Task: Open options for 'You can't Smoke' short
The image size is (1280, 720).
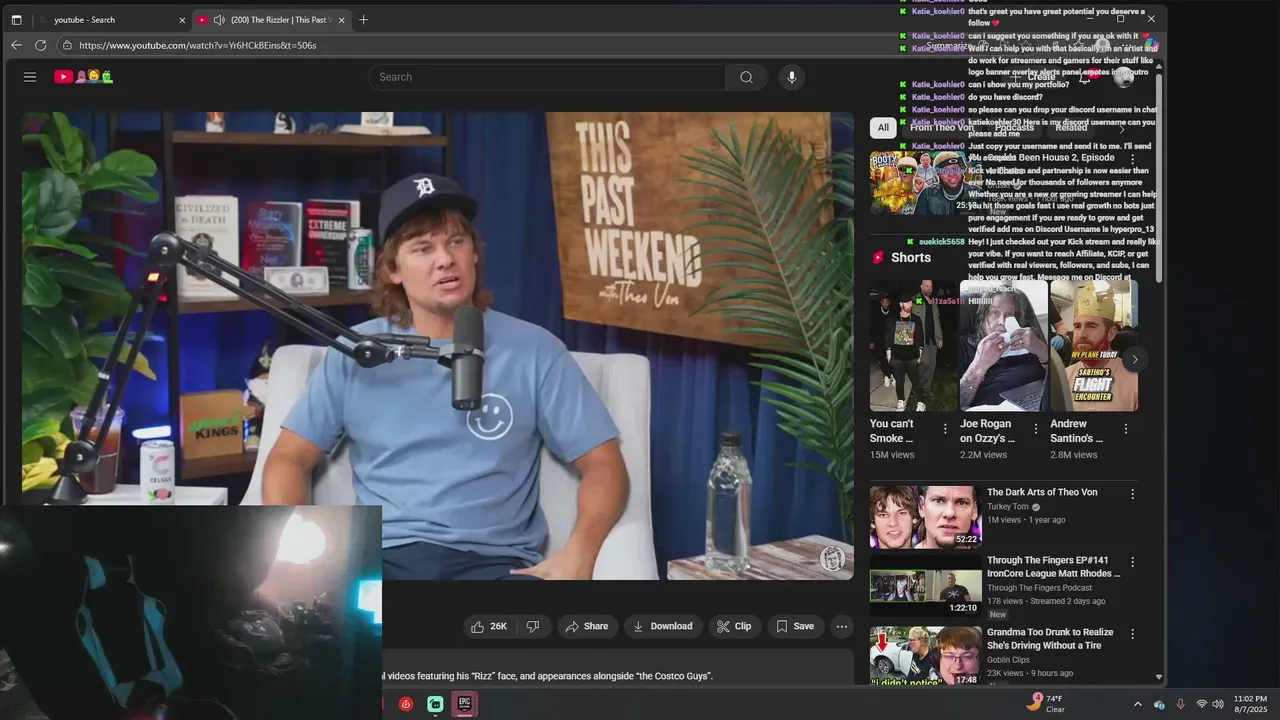Action: (x=945, y=429)
